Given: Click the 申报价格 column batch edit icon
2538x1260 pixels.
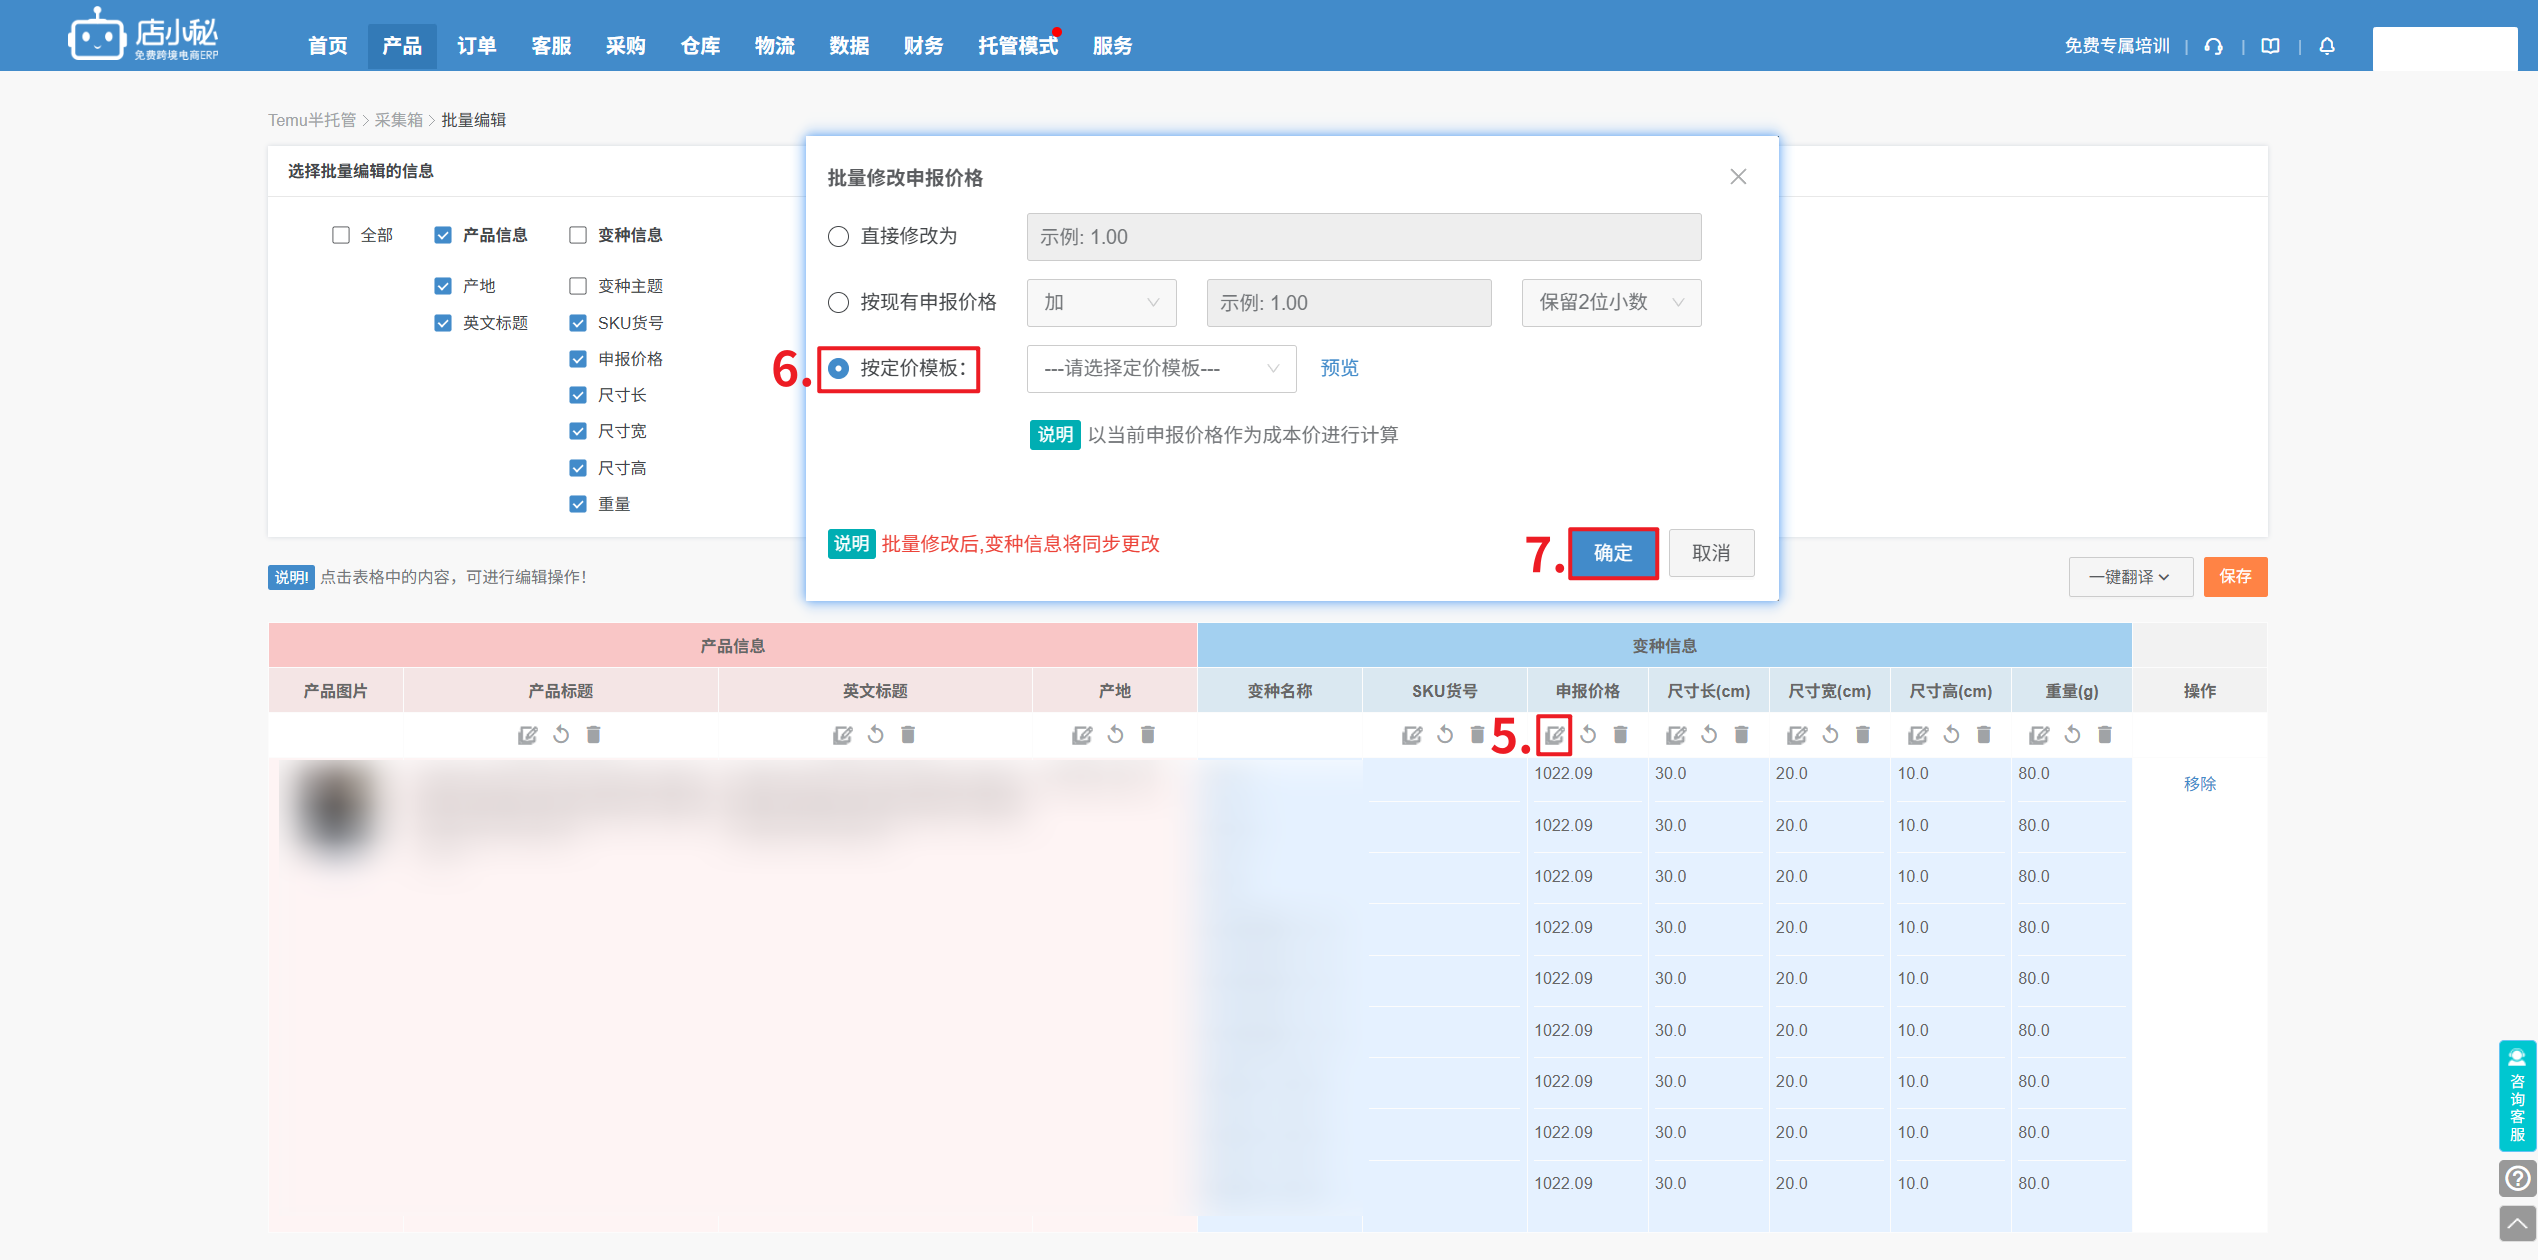Looking at the screenshot, I should click(x=1554, y=735).
